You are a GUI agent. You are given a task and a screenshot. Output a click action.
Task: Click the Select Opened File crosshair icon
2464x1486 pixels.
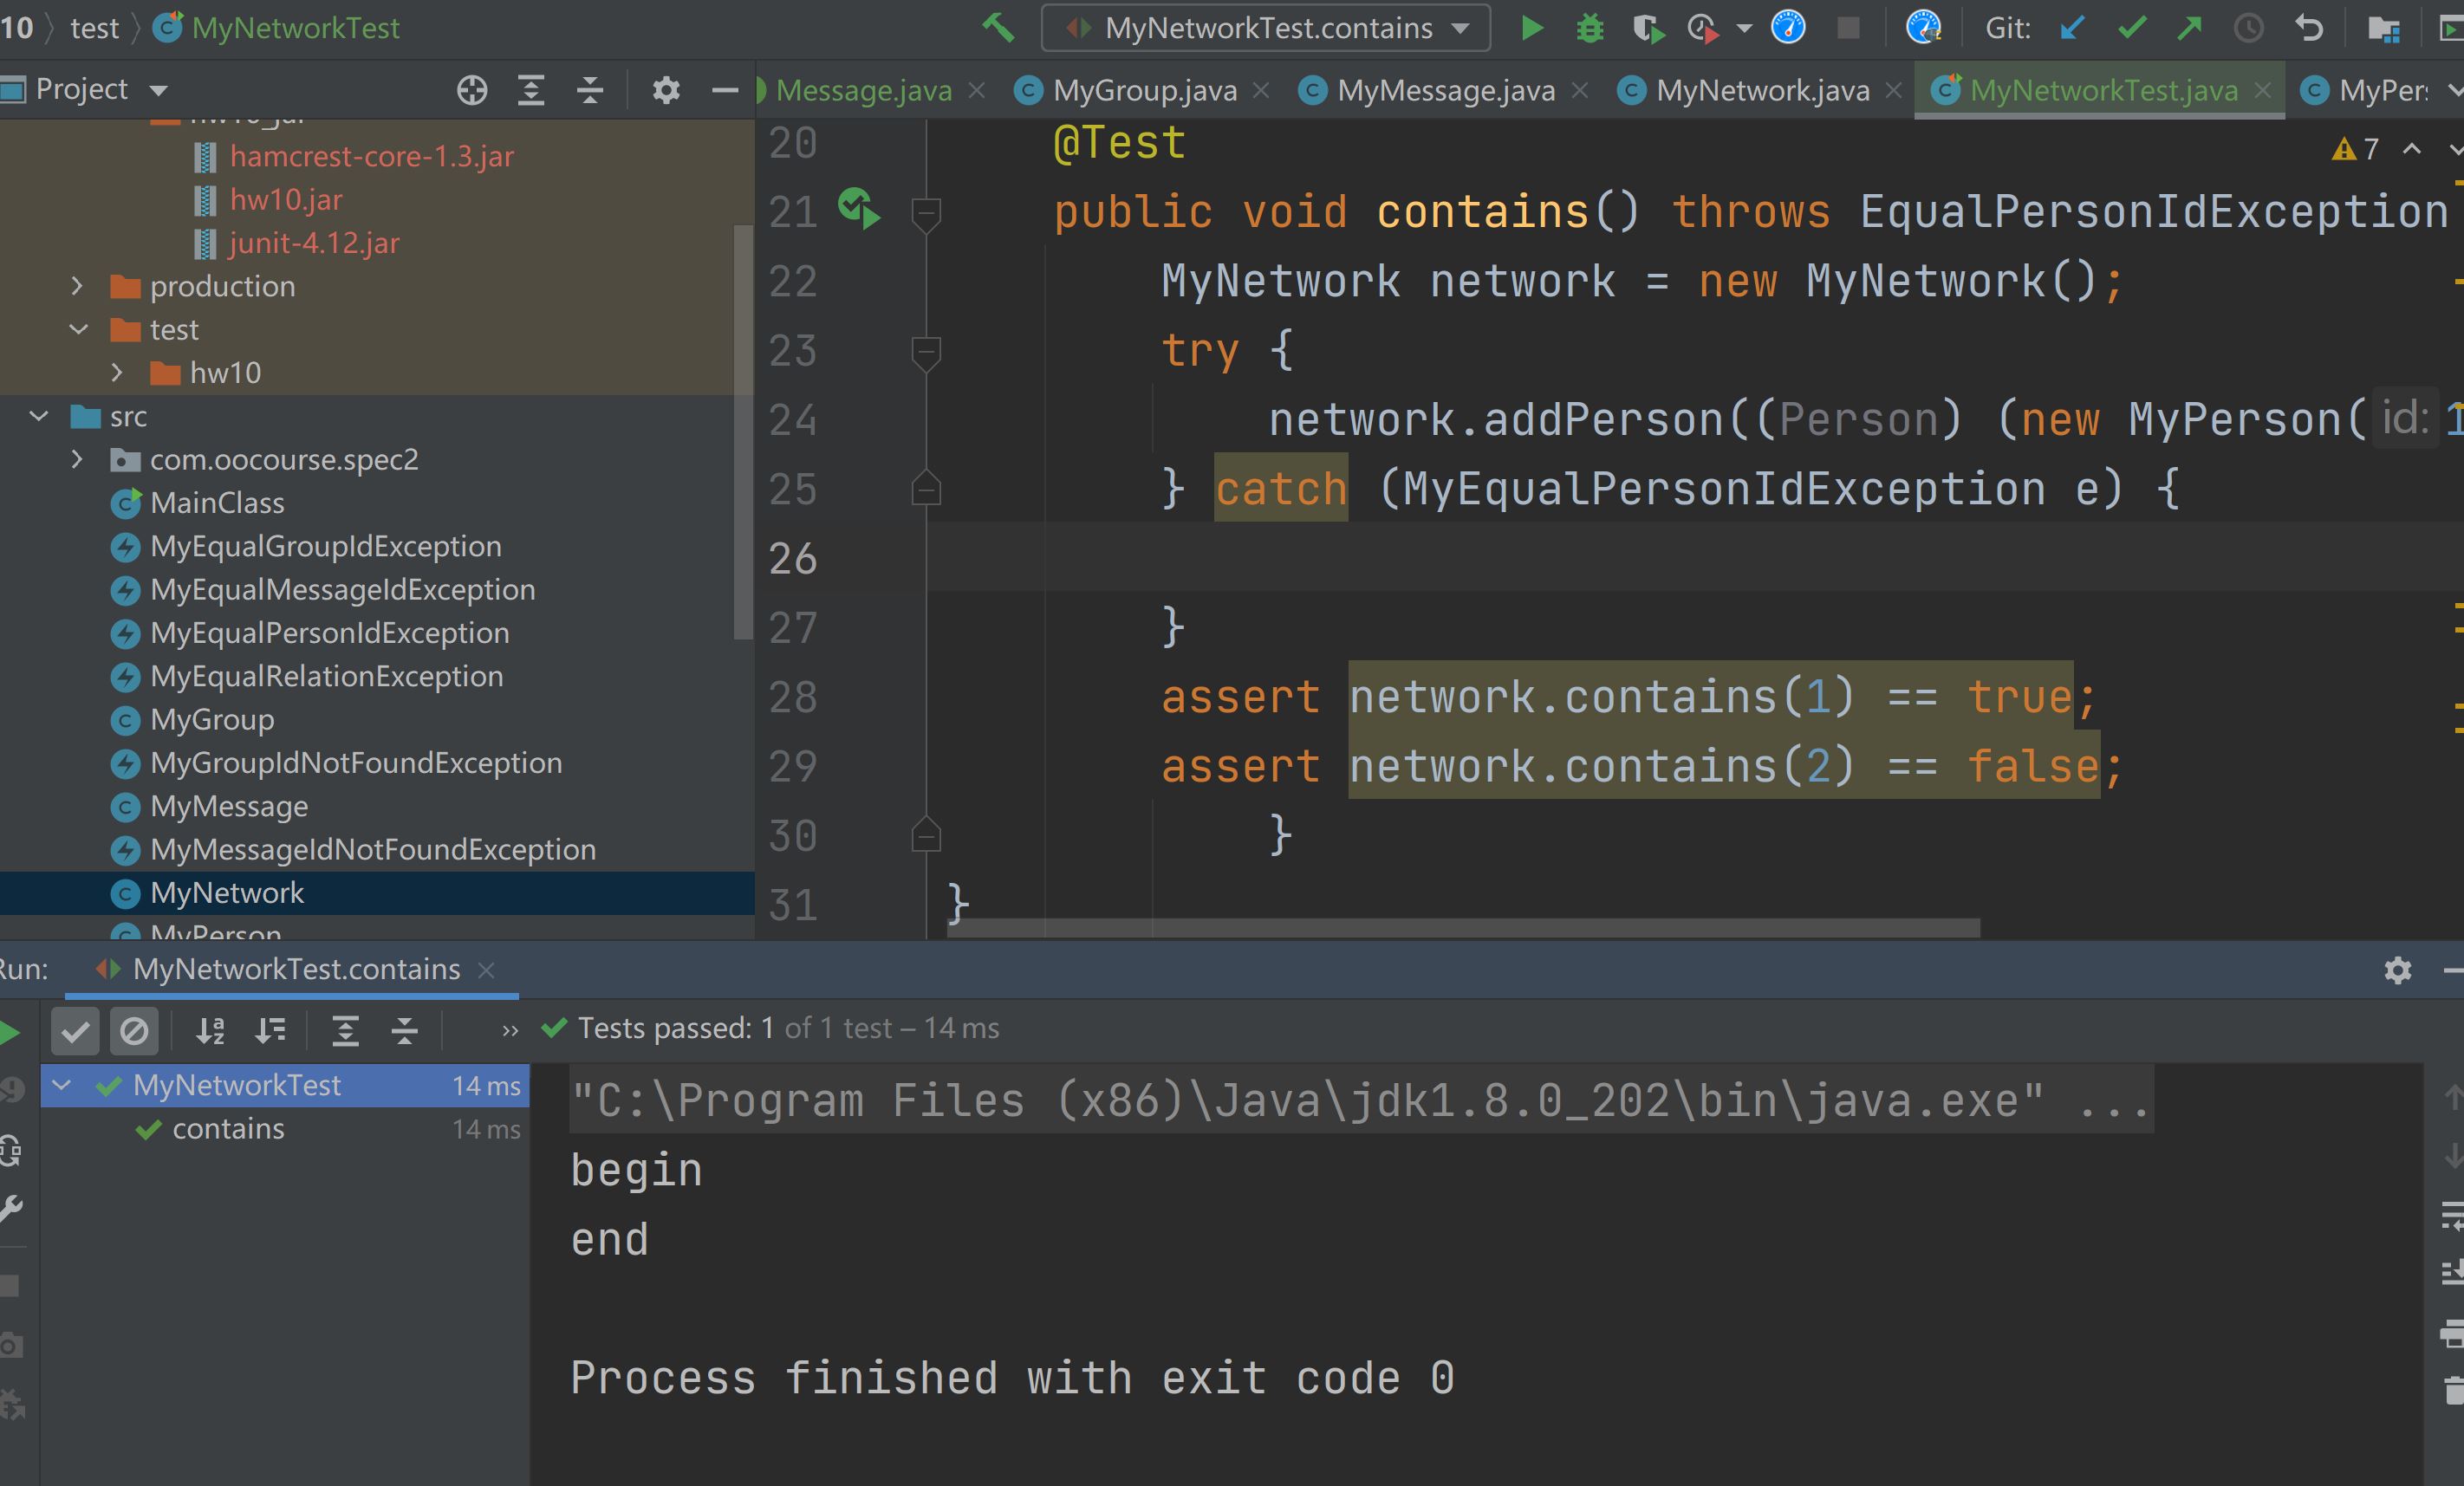click(472, 90)
